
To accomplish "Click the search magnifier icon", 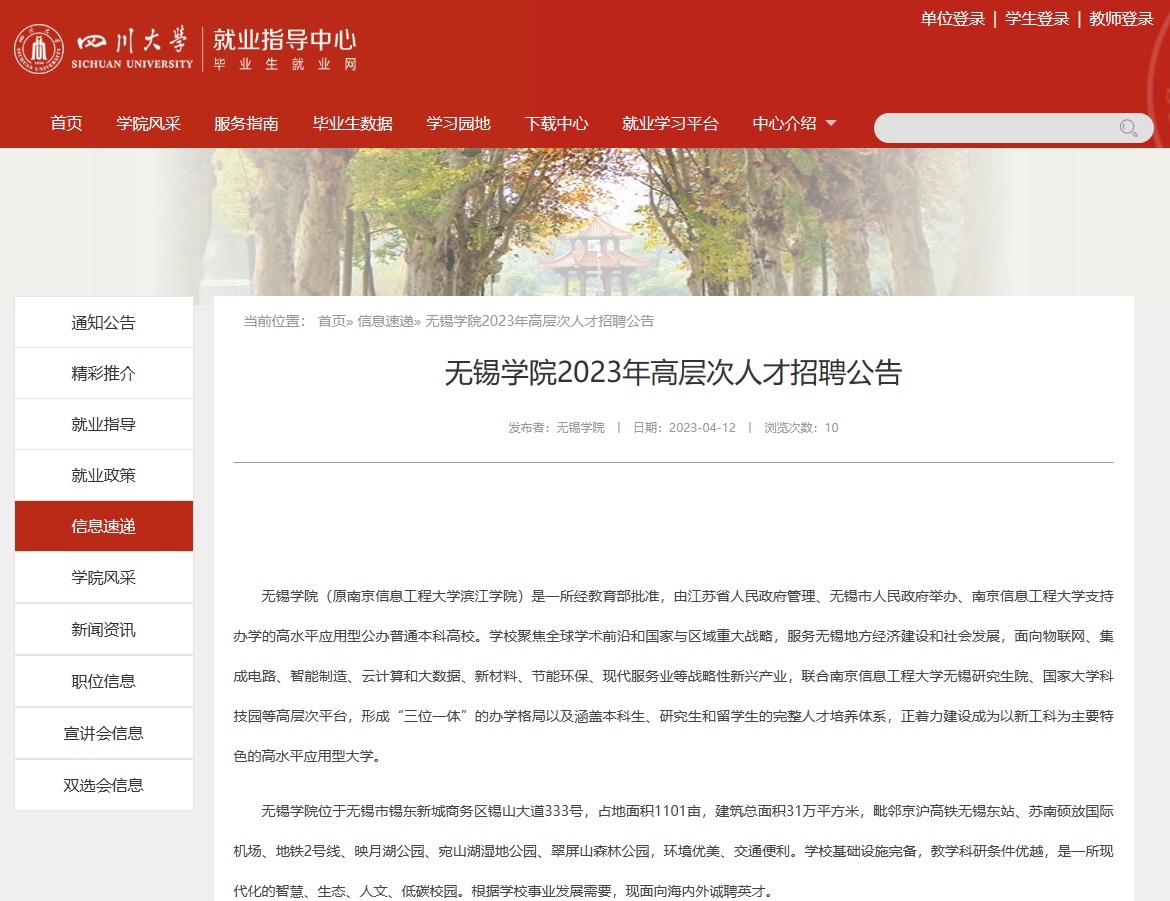I will pyautogui.click(x=1129, y=128).
